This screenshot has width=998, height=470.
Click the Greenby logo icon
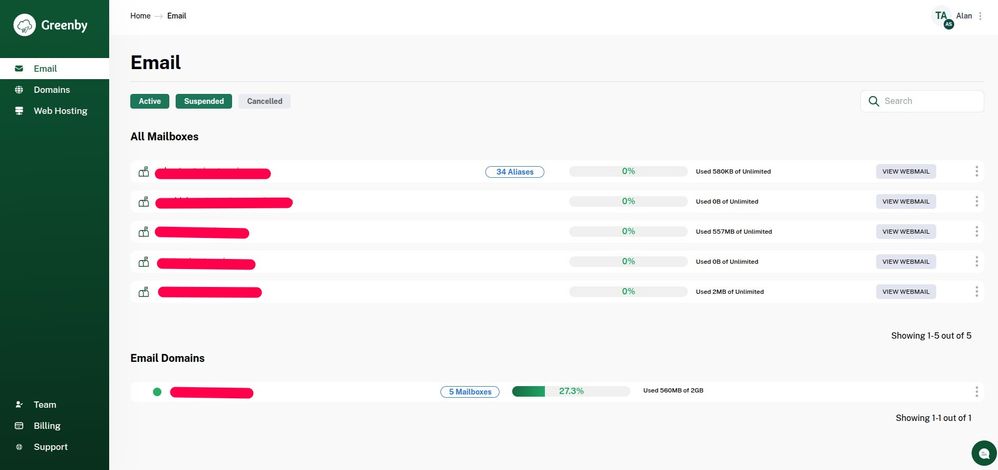25,25
